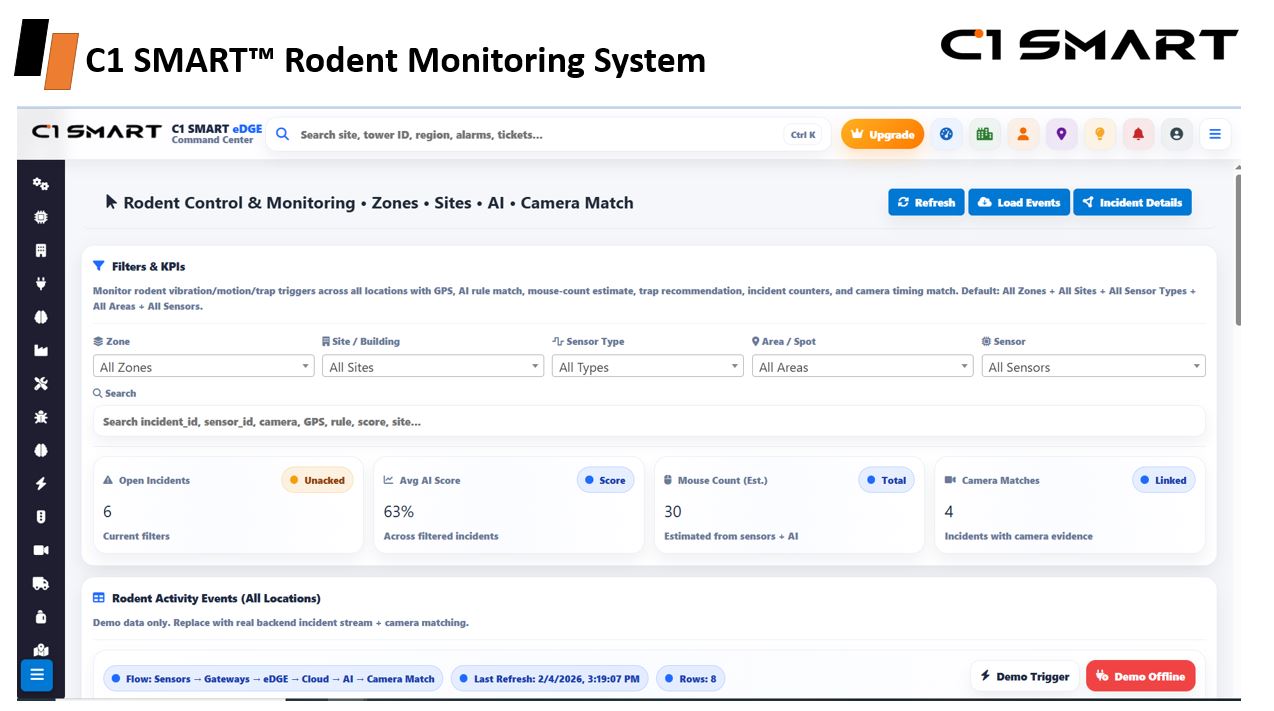Activate the Demo Offline switch
Image resolution: width=1274 pixels, height=711 pixels.
click(1141, 676)
